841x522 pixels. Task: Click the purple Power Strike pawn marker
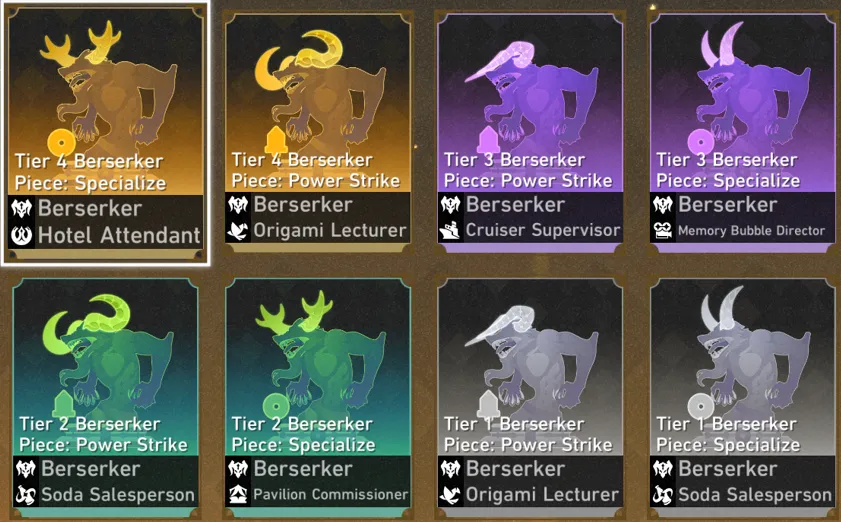click(x=488, y=140)
